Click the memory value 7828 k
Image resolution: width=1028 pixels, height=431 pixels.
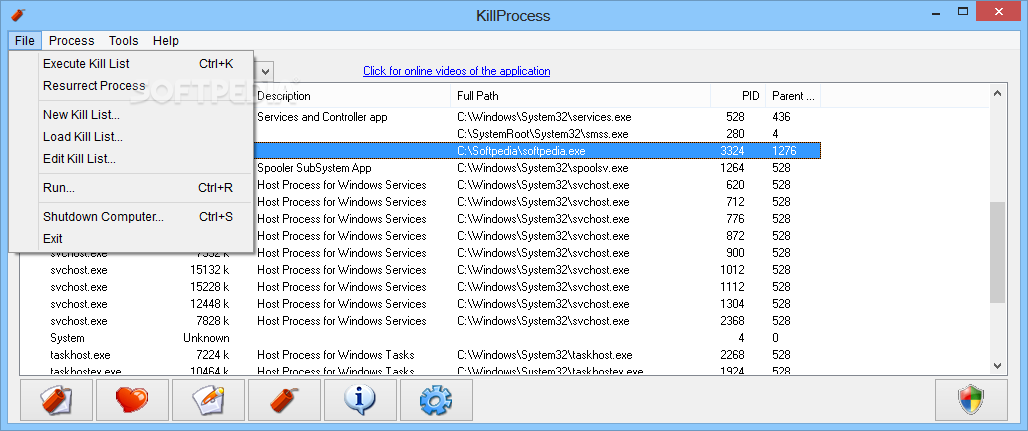(212, 321)
